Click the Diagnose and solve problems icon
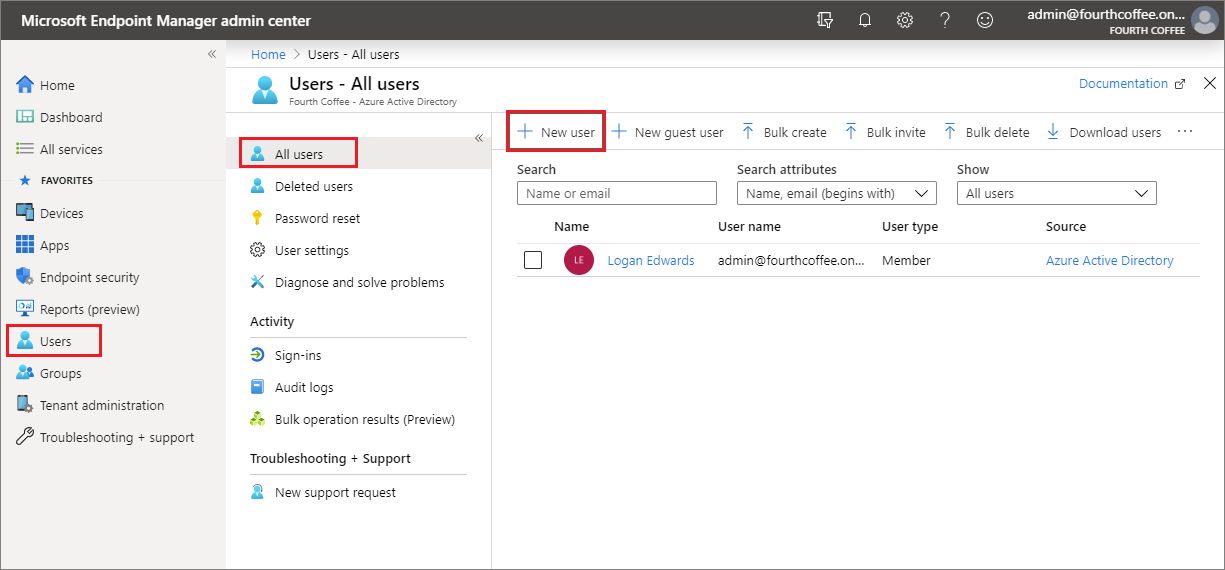Image resolution: width=1225 pixels, height=570 pixels. pyautogui.click(x=257, y=282)
